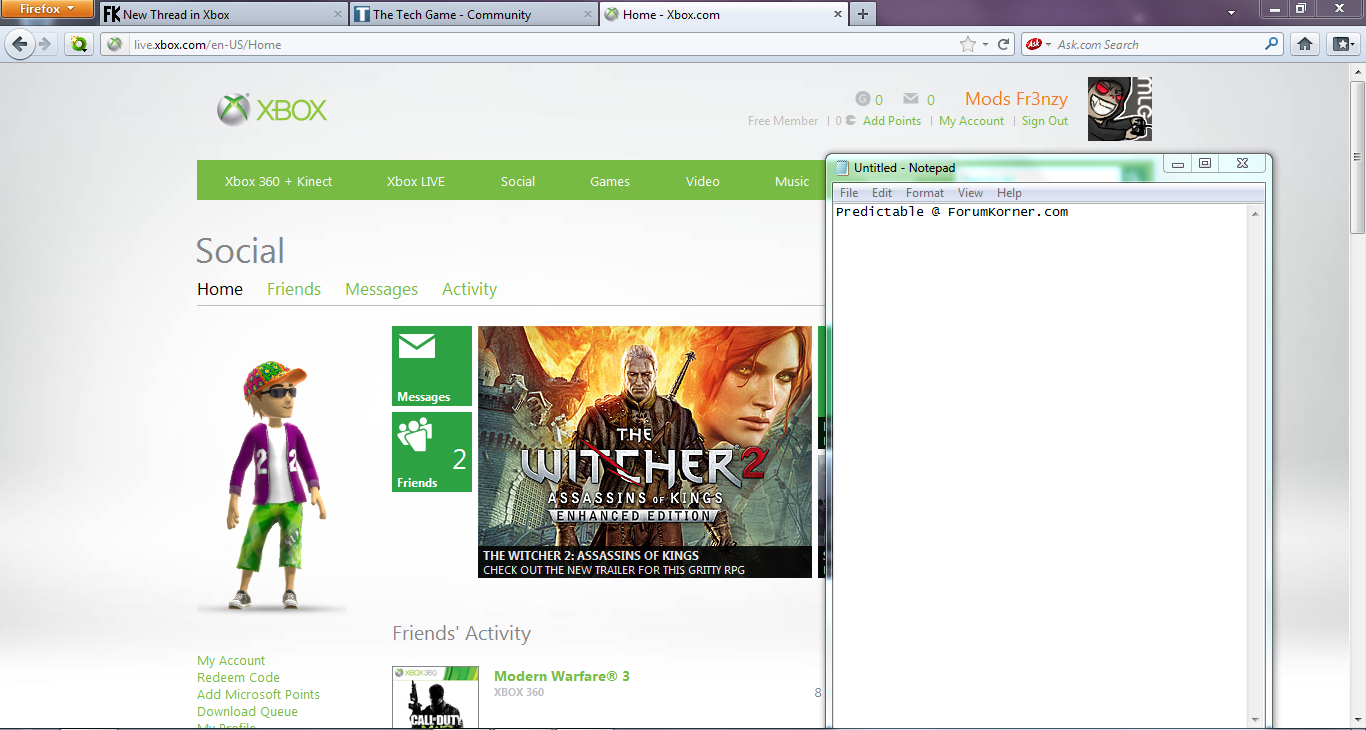Open the Notepad Help menu
The image size is (1366, 730).
1009,193
